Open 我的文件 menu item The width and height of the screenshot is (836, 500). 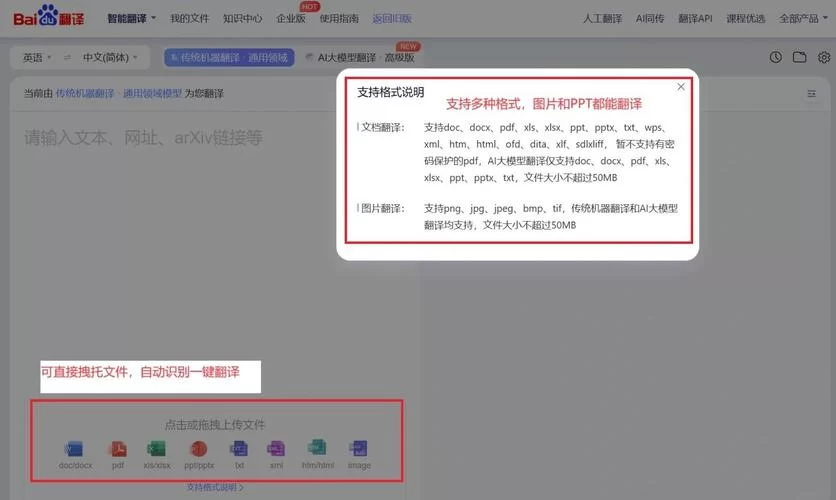189,19
